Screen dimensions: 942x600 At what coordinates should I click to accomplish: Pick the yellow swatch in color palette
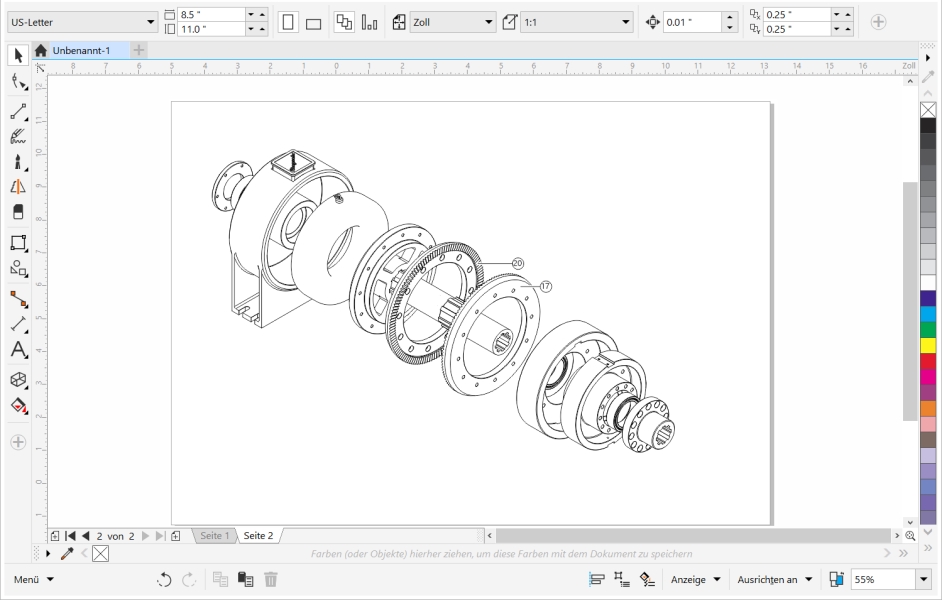[x=928, y=346]
